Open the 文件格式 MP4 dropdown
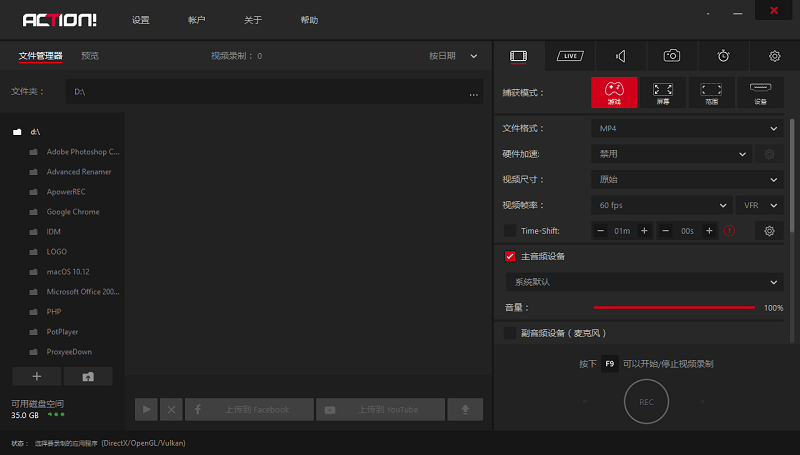The height and width of the screenshot is (455, 800). 686,128
